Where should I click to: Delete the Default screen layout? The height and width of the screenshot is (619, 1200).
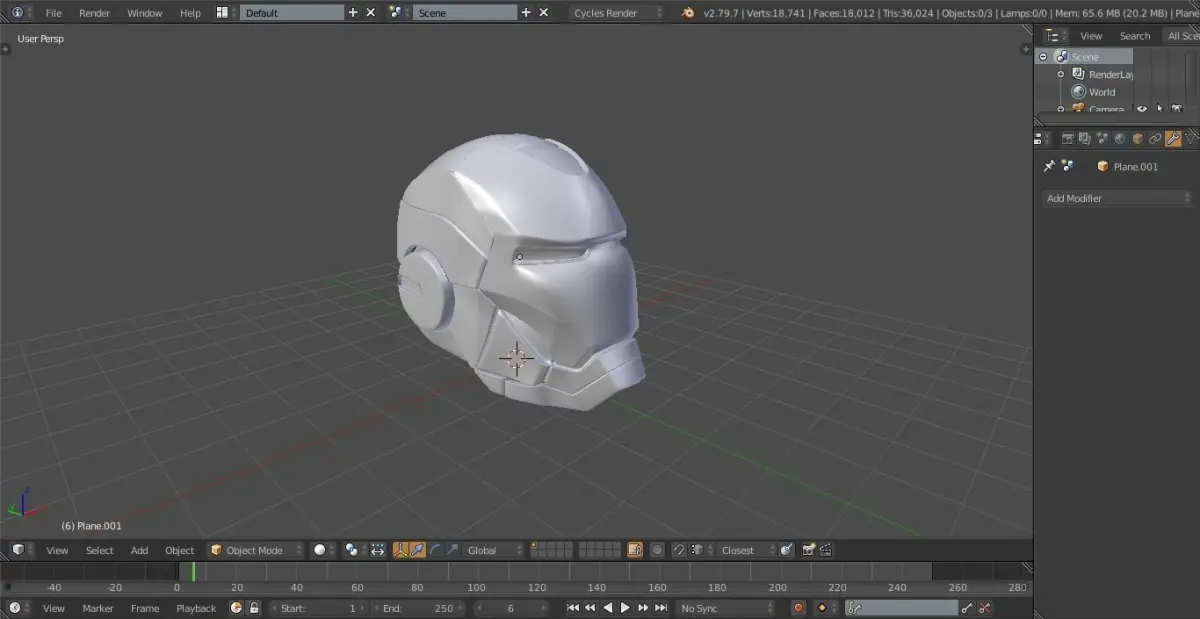point(371,13)
